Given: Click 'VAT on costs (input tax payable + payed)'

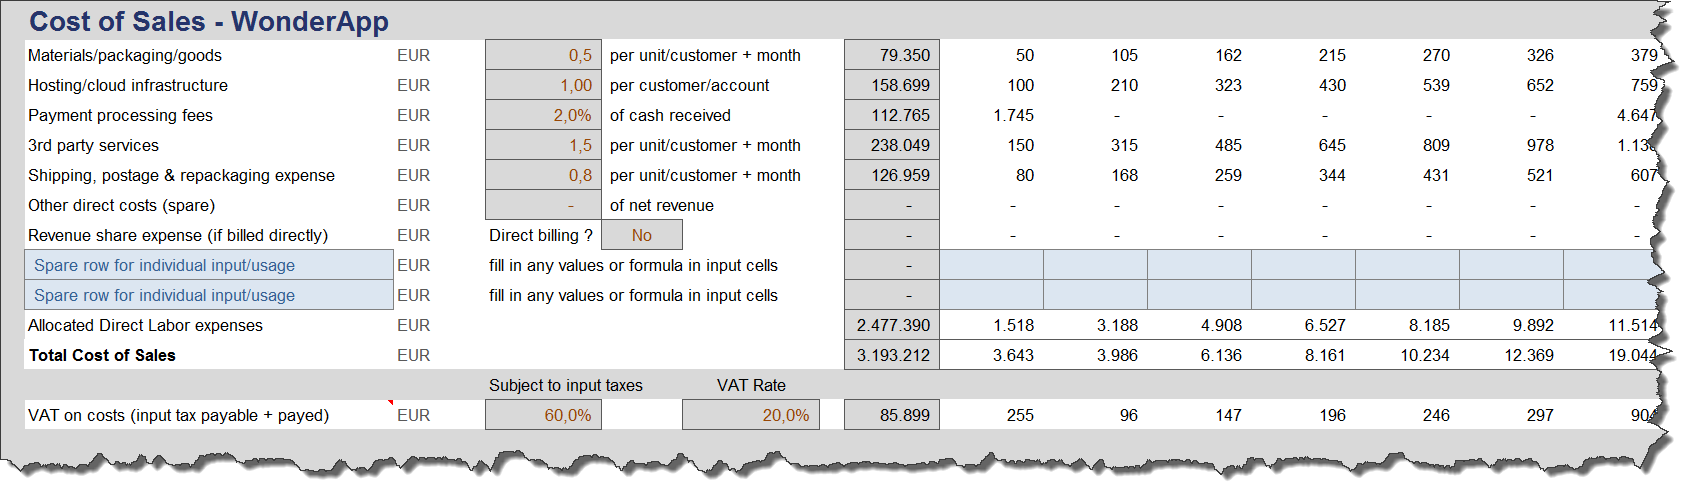Looking at the screenshot, I should tap(178, 416).
